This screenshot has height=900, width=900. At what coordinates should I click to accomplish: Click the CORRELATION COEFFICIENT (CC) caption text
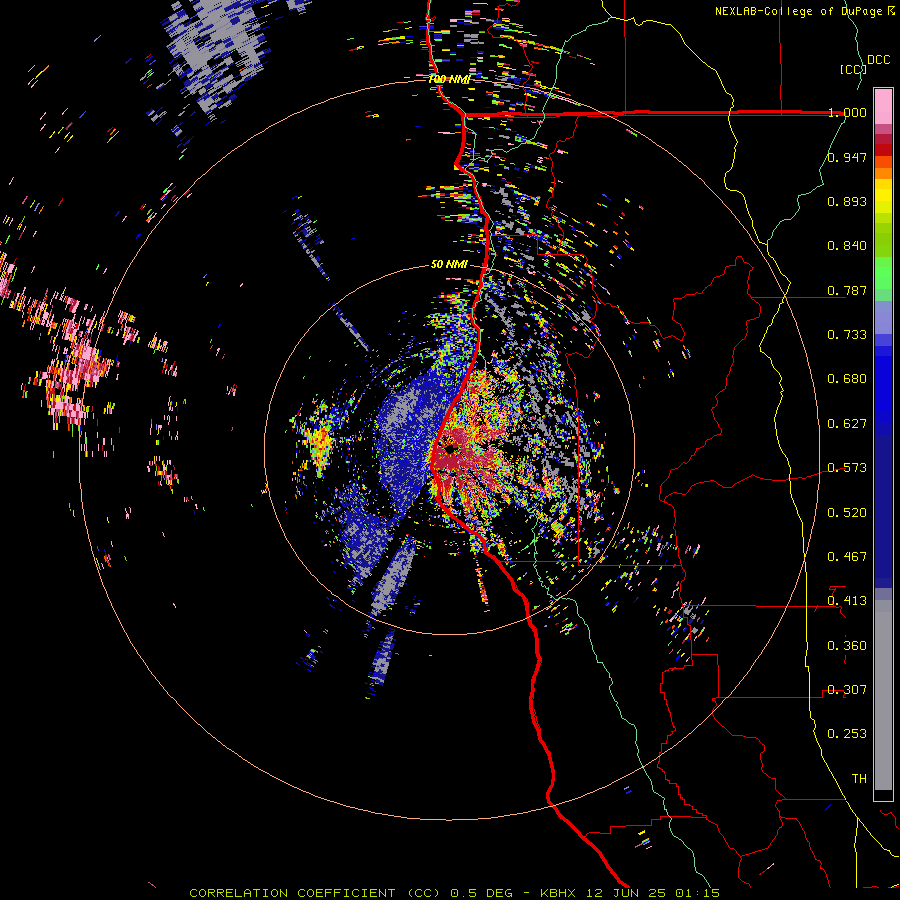(x=315, y=893)
